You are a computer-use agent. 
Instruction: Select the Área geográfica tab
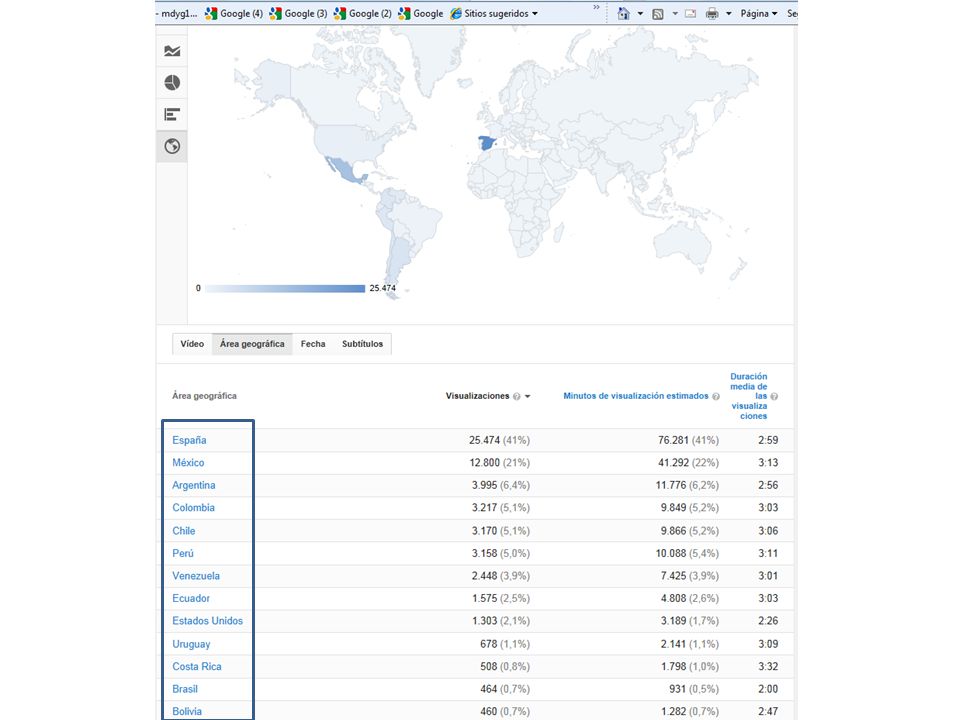252,344
